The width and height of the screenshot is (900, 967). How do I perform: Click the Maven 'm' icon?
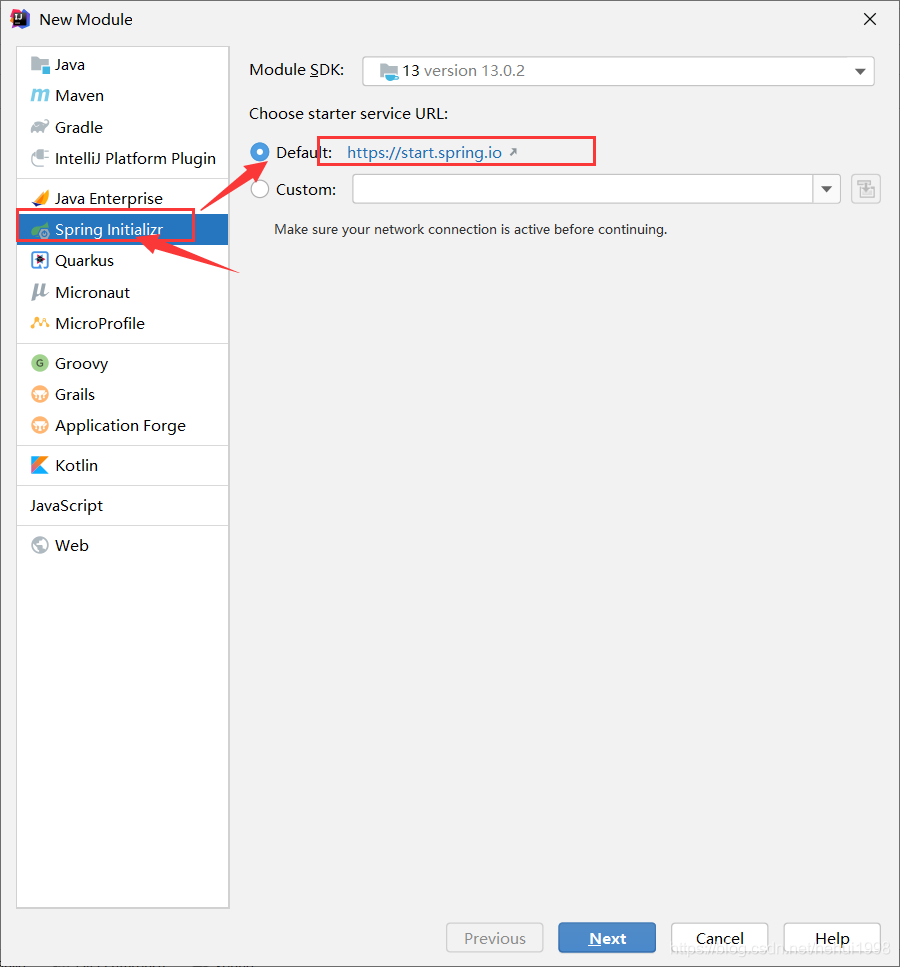[40, 96]
